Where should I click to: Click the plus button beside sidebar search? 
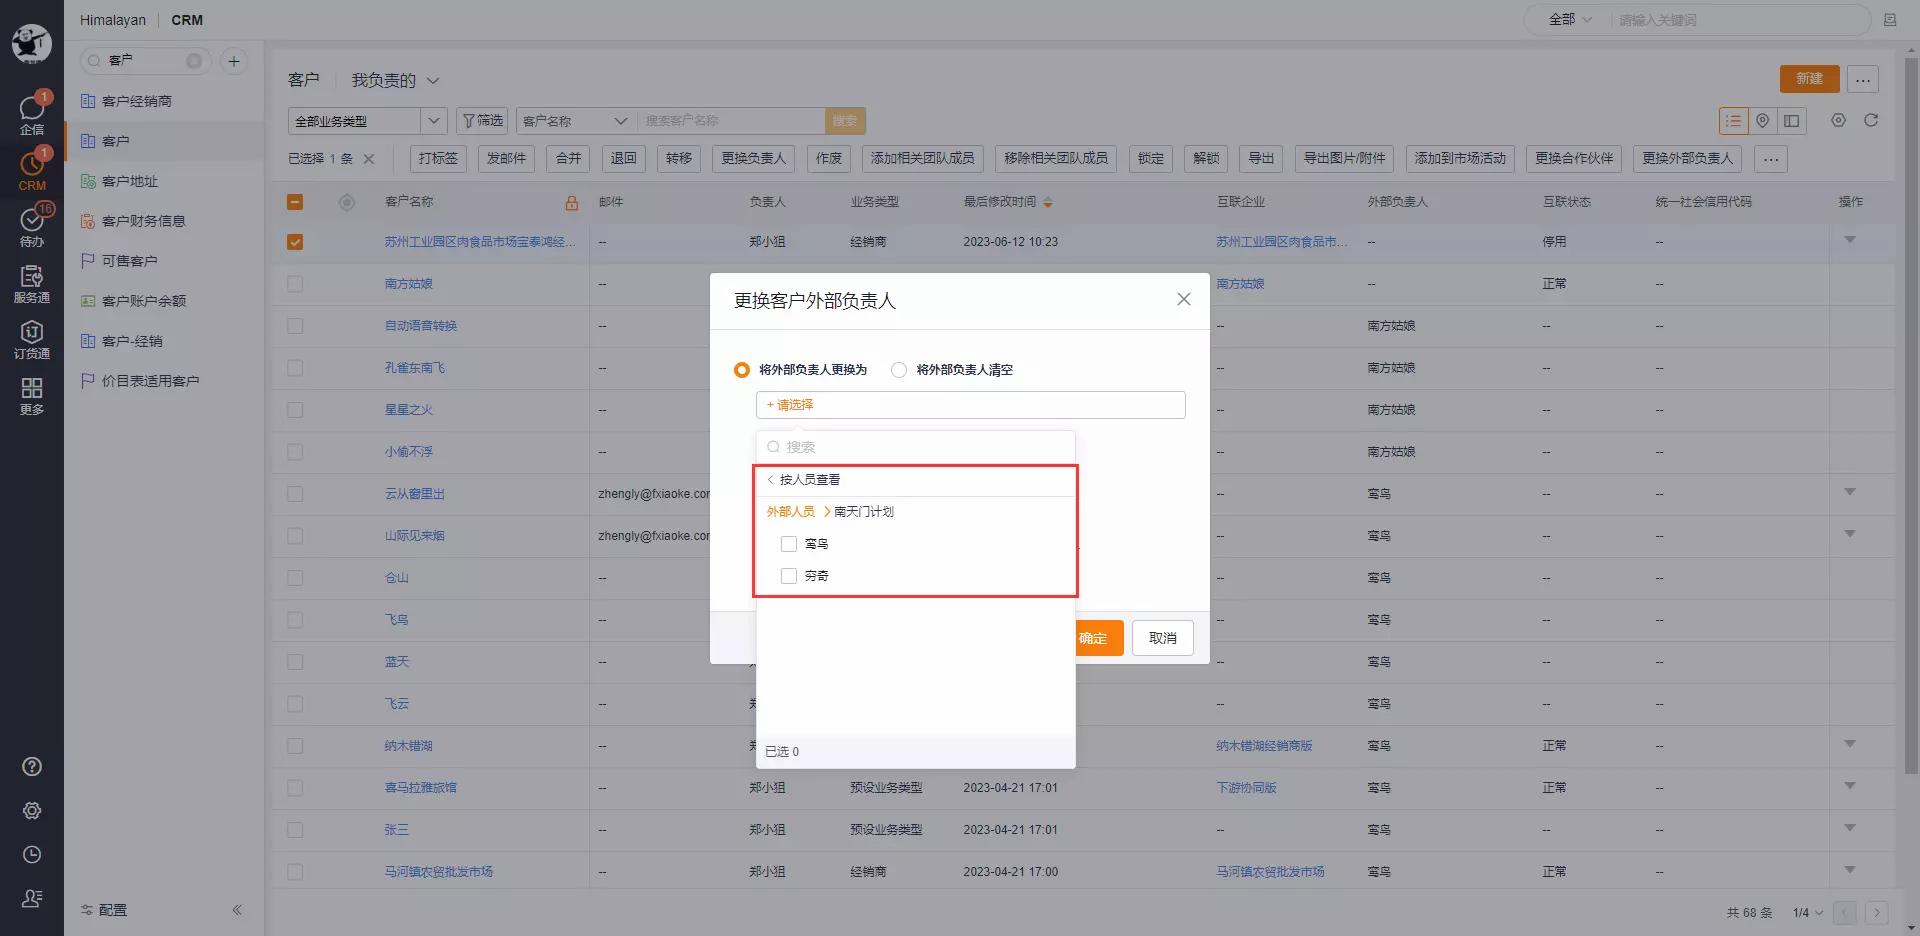coord(234,61)
